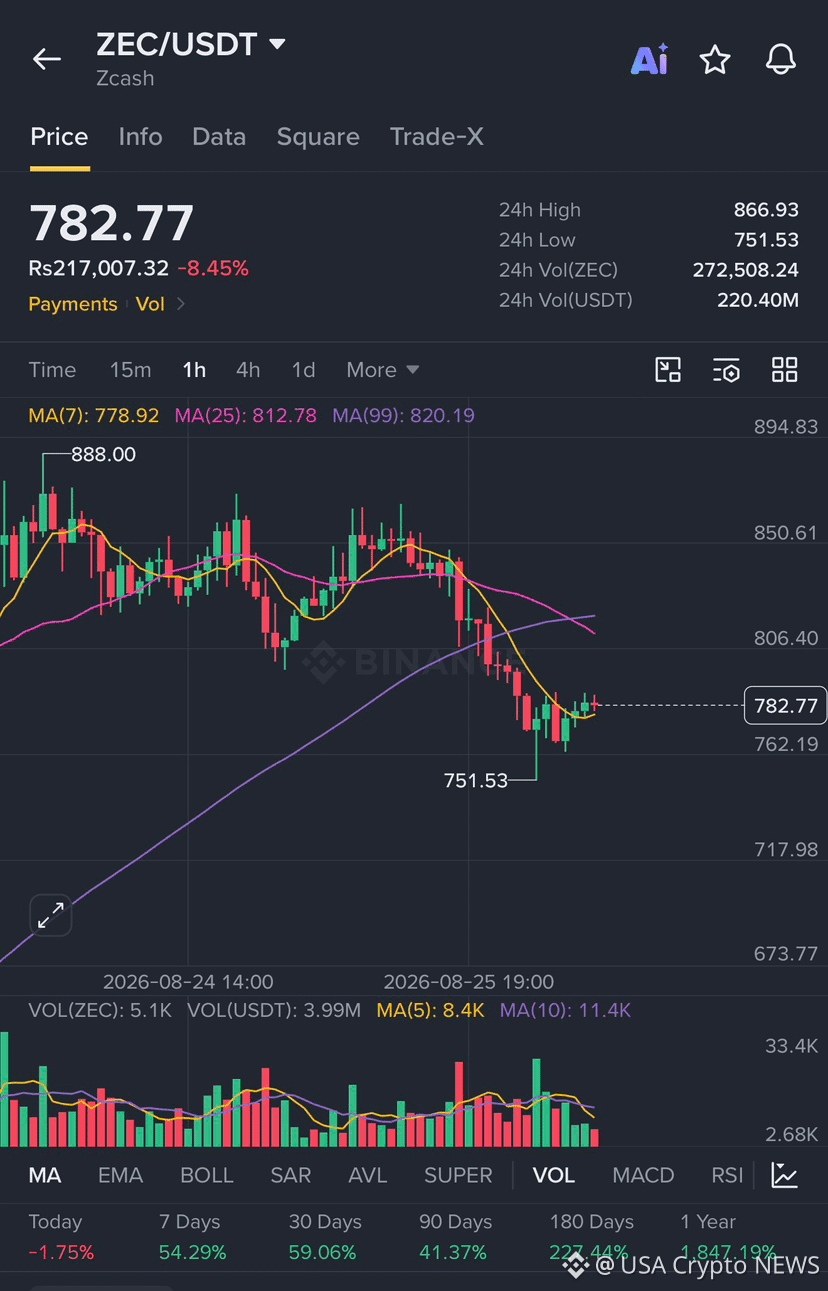This screenshot has height=1291, width=828.
Task: Tap 24h Vol(USDT) value 220.40M
Action: click(x=758, y=300)
